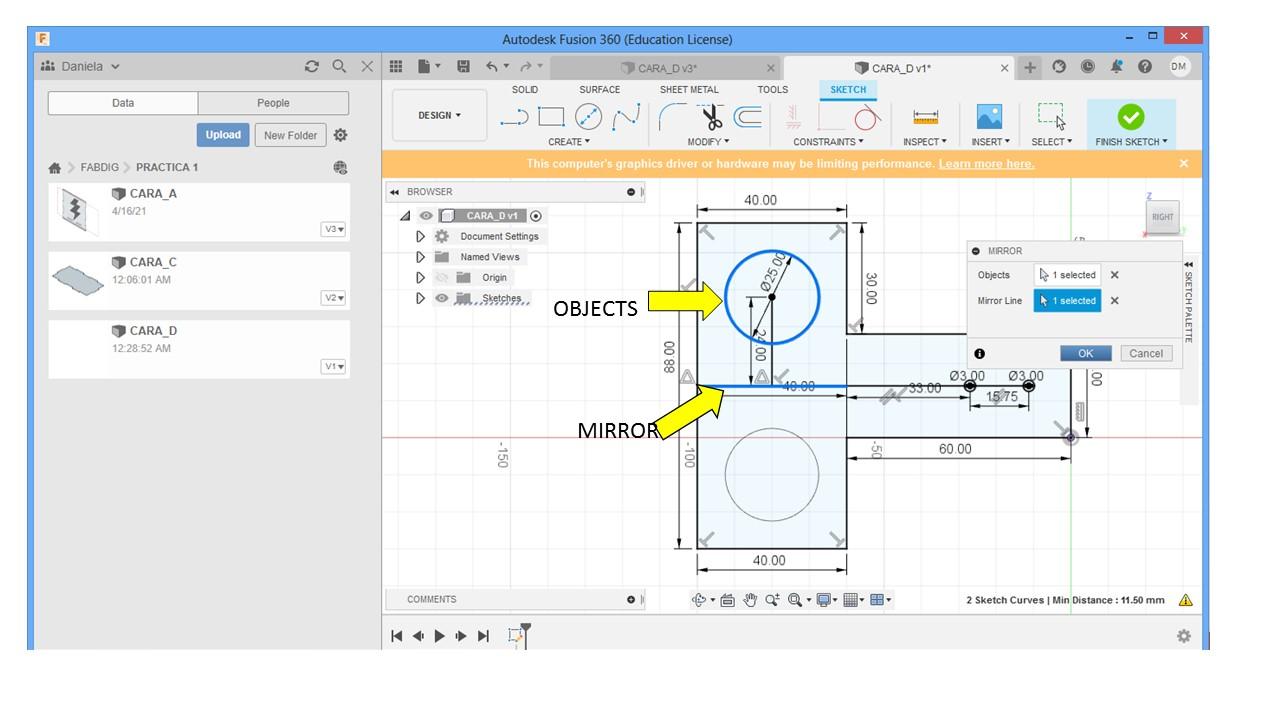
Task: Select the Offset tool in Modify group
Action: pyautogui.click(x=748, y=117)
